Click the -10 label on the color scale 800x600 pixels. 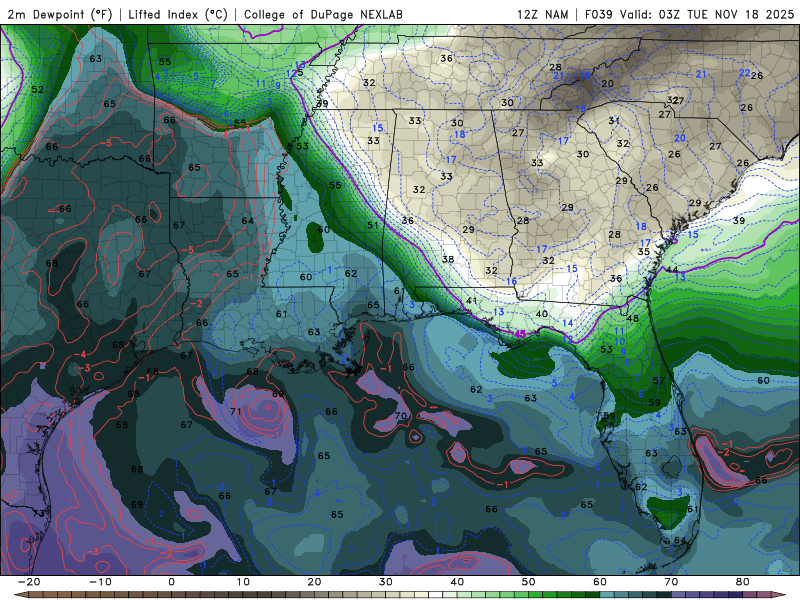point(100,582)
